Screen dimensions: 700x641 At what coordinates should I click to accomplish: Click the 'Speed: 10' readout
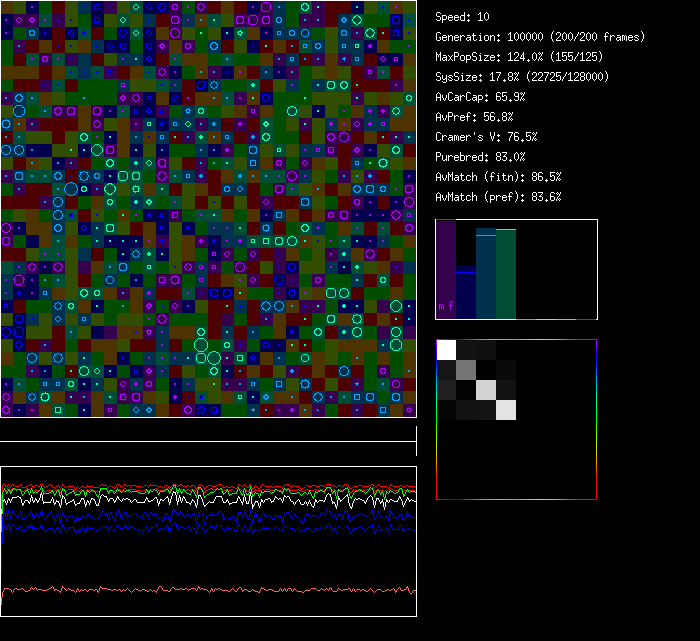tap(462, 17)
